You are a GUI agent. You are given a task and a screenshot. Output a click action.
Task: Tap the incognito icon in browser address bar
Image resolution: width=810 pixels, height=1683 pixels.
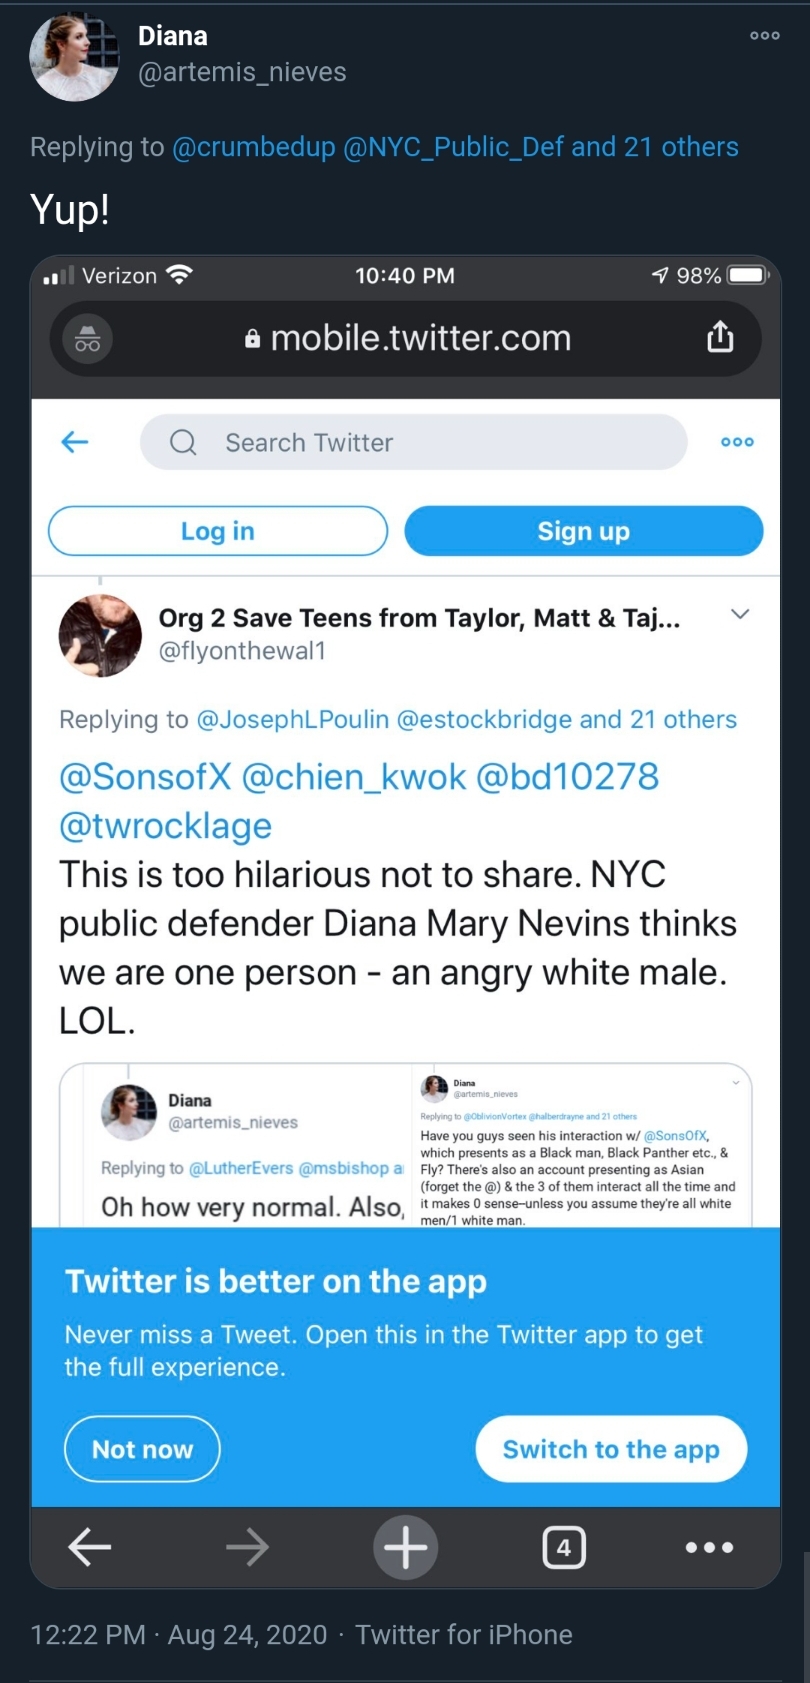click(x=88, y=339)
